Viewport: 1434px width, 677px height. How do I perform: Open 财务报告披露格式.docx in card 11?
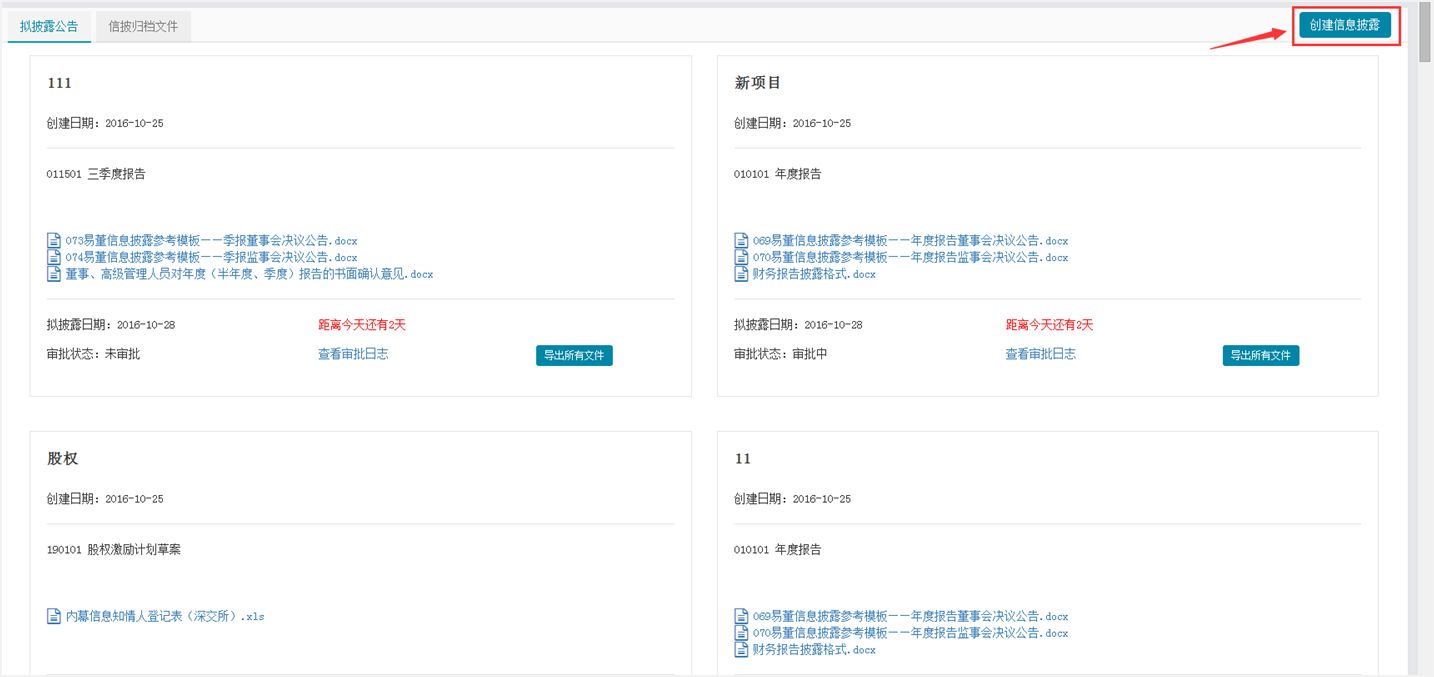814,650
